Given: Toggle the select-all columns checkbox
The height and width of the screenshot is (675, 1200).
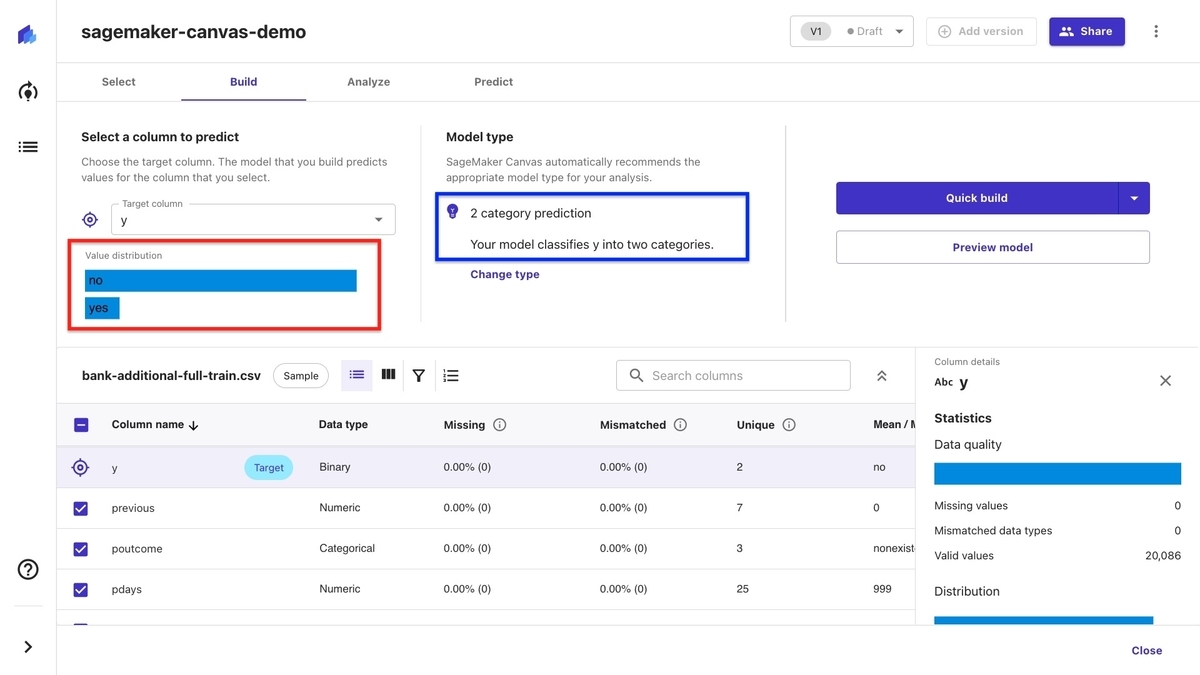Looking at the screenshot, I should point(81,425).
